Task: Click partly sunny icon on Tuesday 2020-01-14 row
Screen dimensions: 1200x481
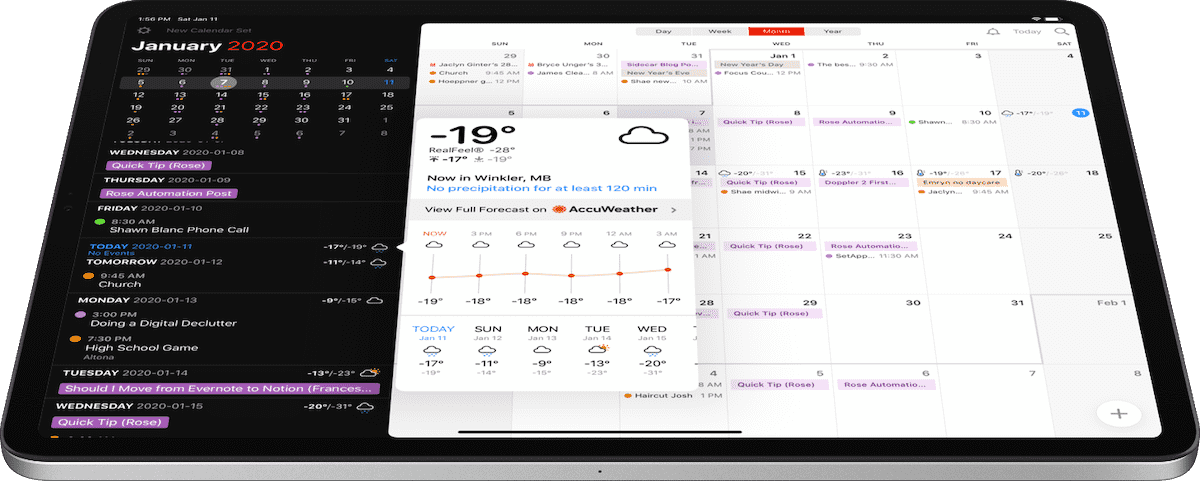Action: click(370, 374)
